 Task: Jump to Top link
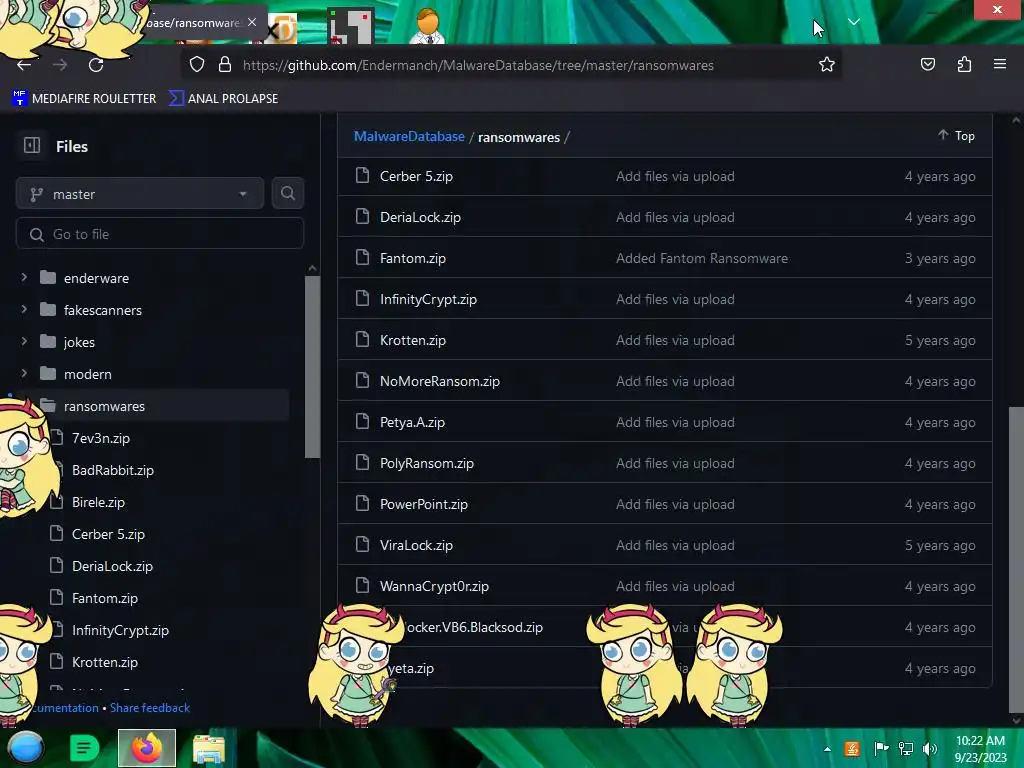(957, 135)
